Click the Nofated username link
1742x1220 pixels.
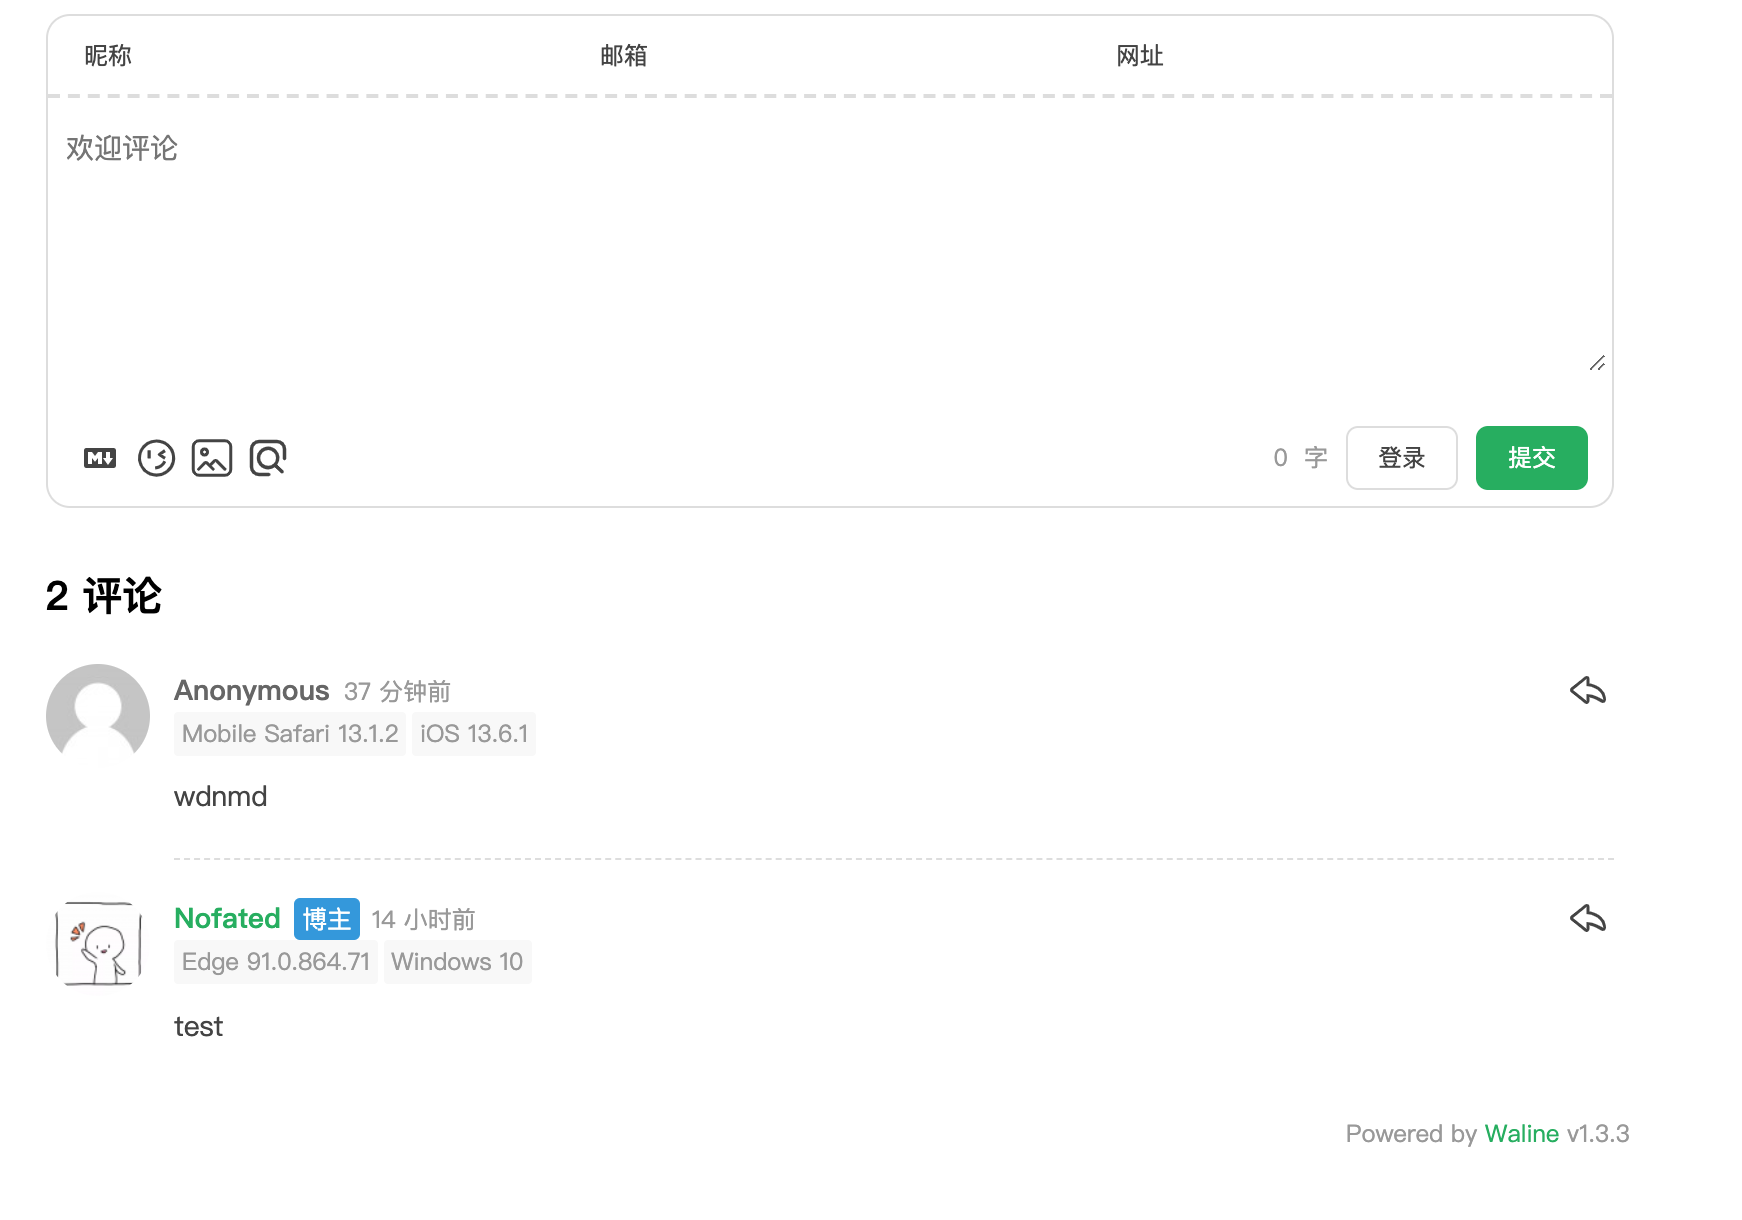[x=227, y=918]
